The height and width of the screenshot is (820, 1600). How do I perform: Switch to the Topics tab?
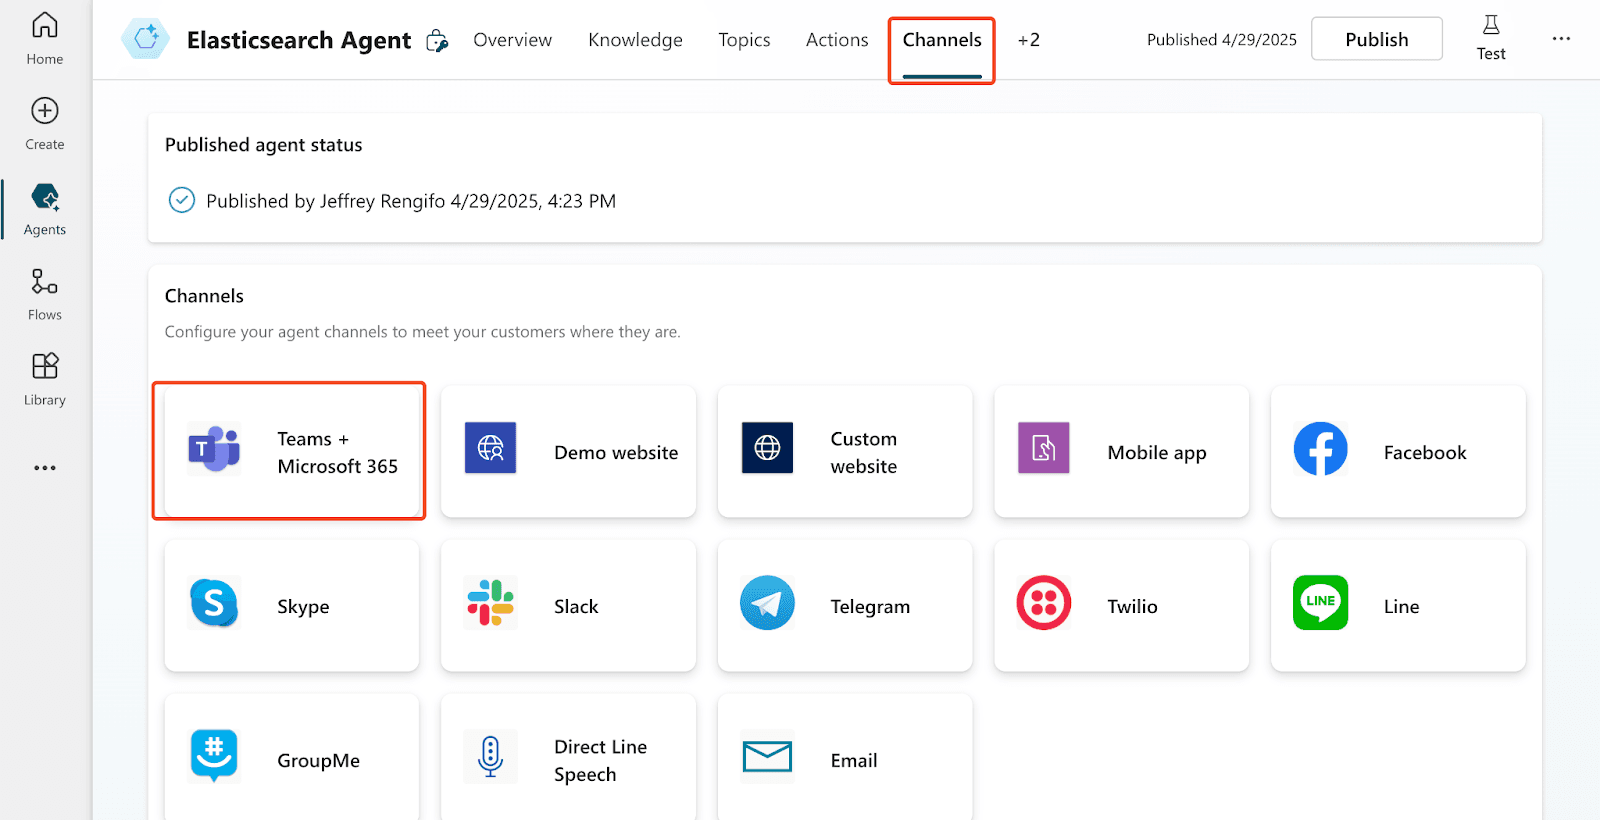pos(744,40)
